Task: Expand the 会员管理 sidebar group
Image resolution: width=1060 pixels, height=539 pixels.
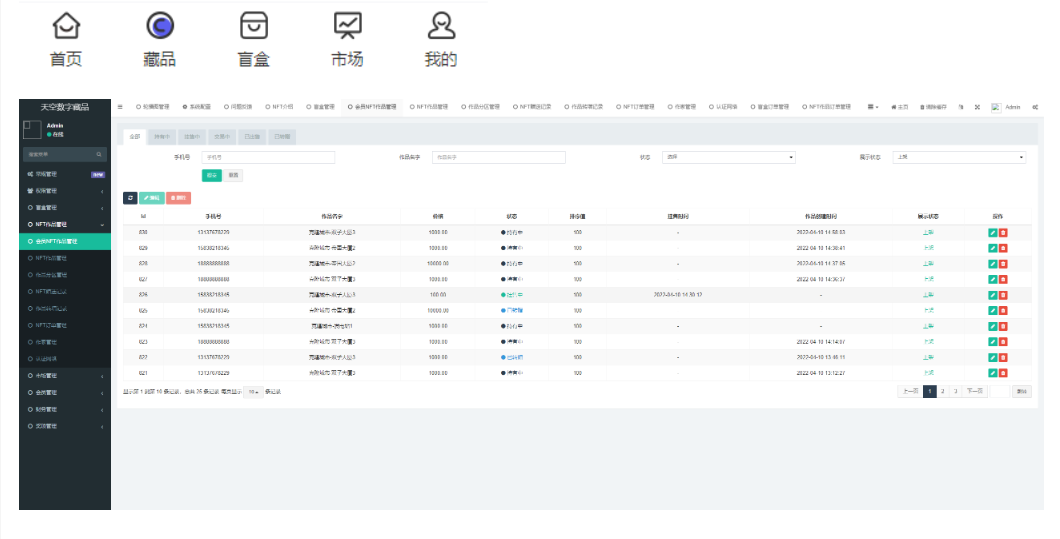Action: tap(65, 392)
